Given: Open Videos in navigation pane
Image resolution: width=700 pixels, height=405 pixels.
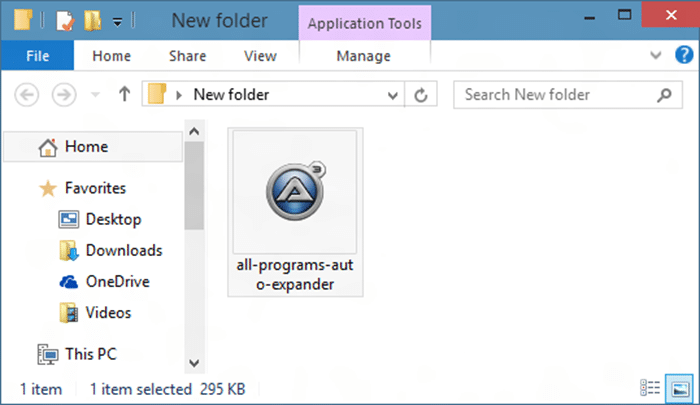Looking at the screenshot, I should pyautogui.click(x=108, y=313).
